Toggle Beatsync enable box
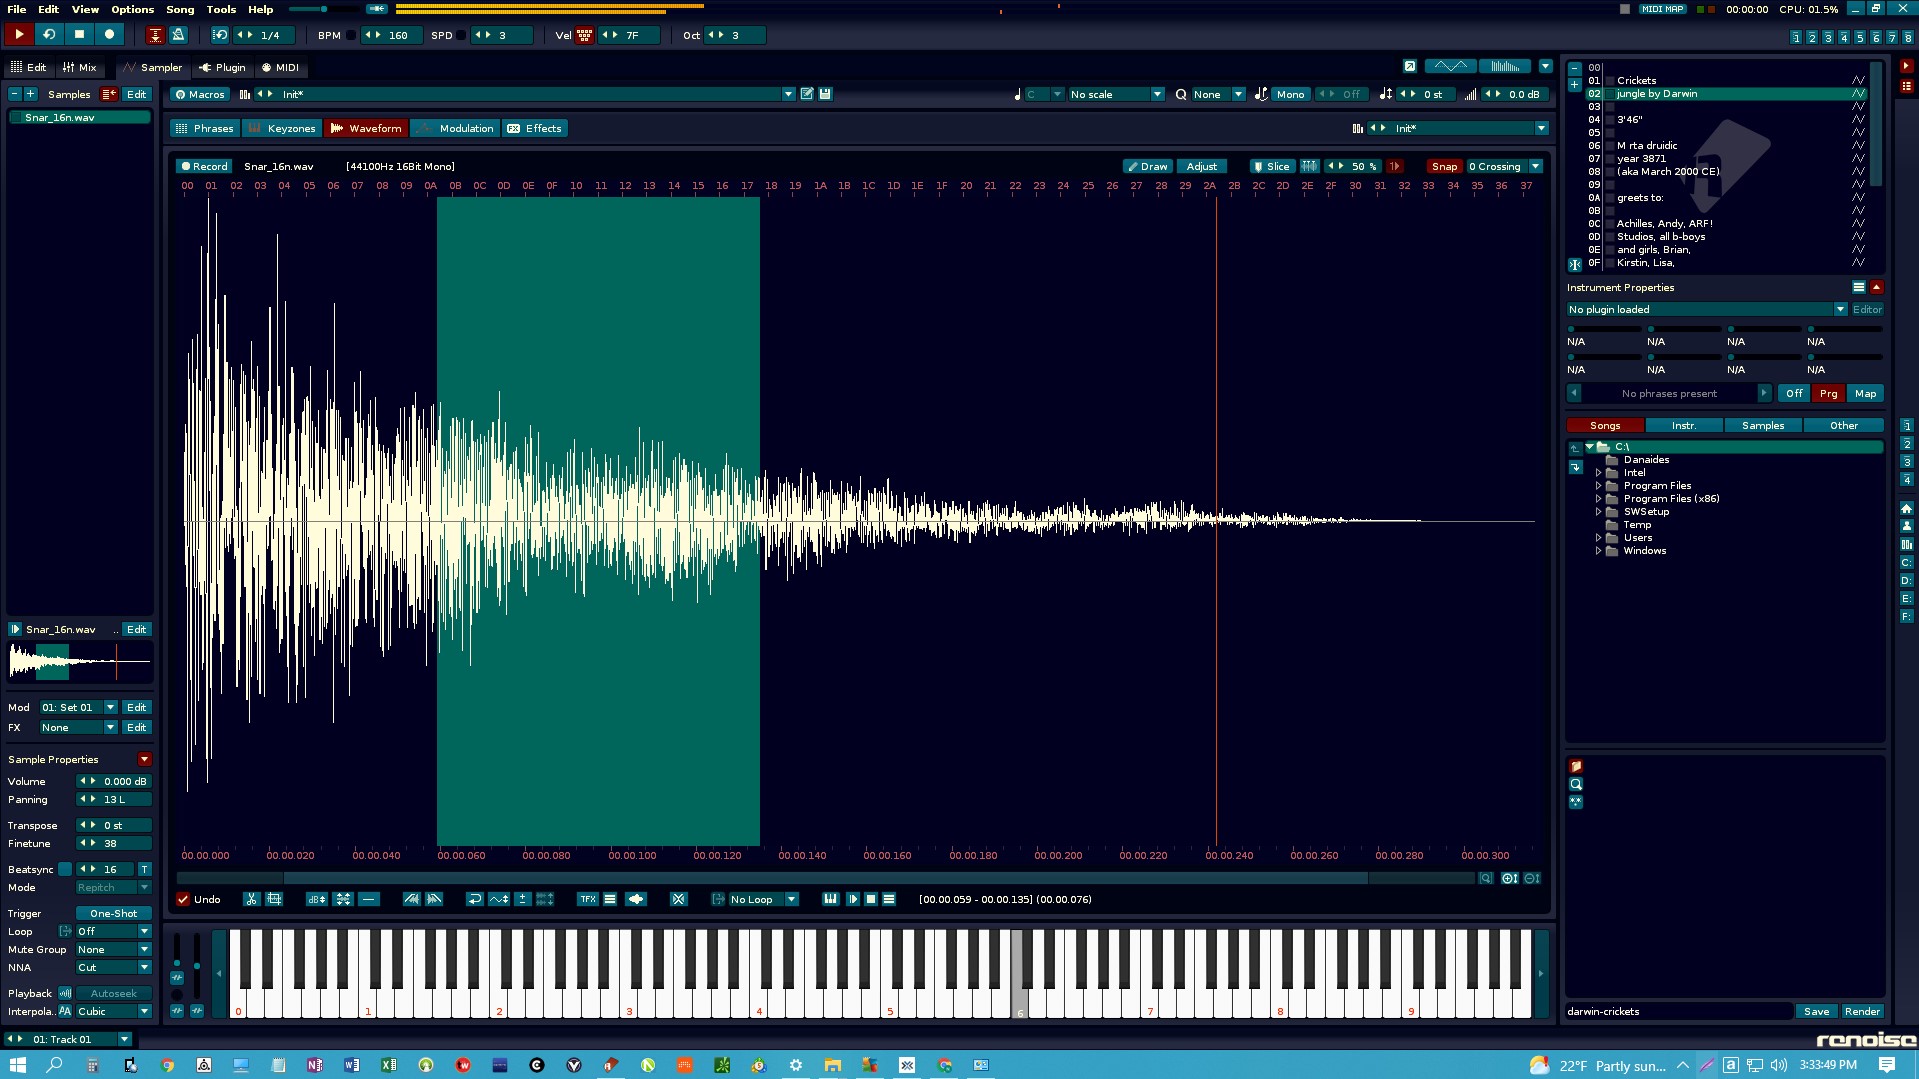This screenshot has width=1919, height=1079. (65, 869)
